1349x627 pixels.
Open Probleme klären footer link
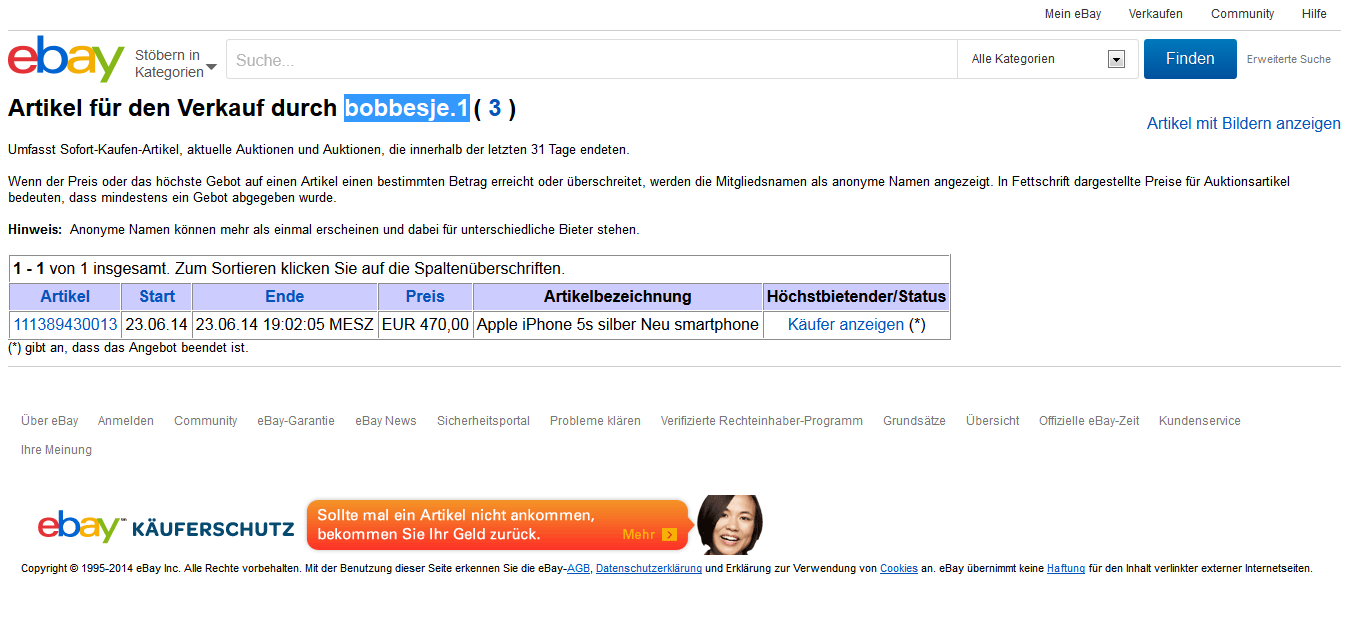tap(595, 421)
